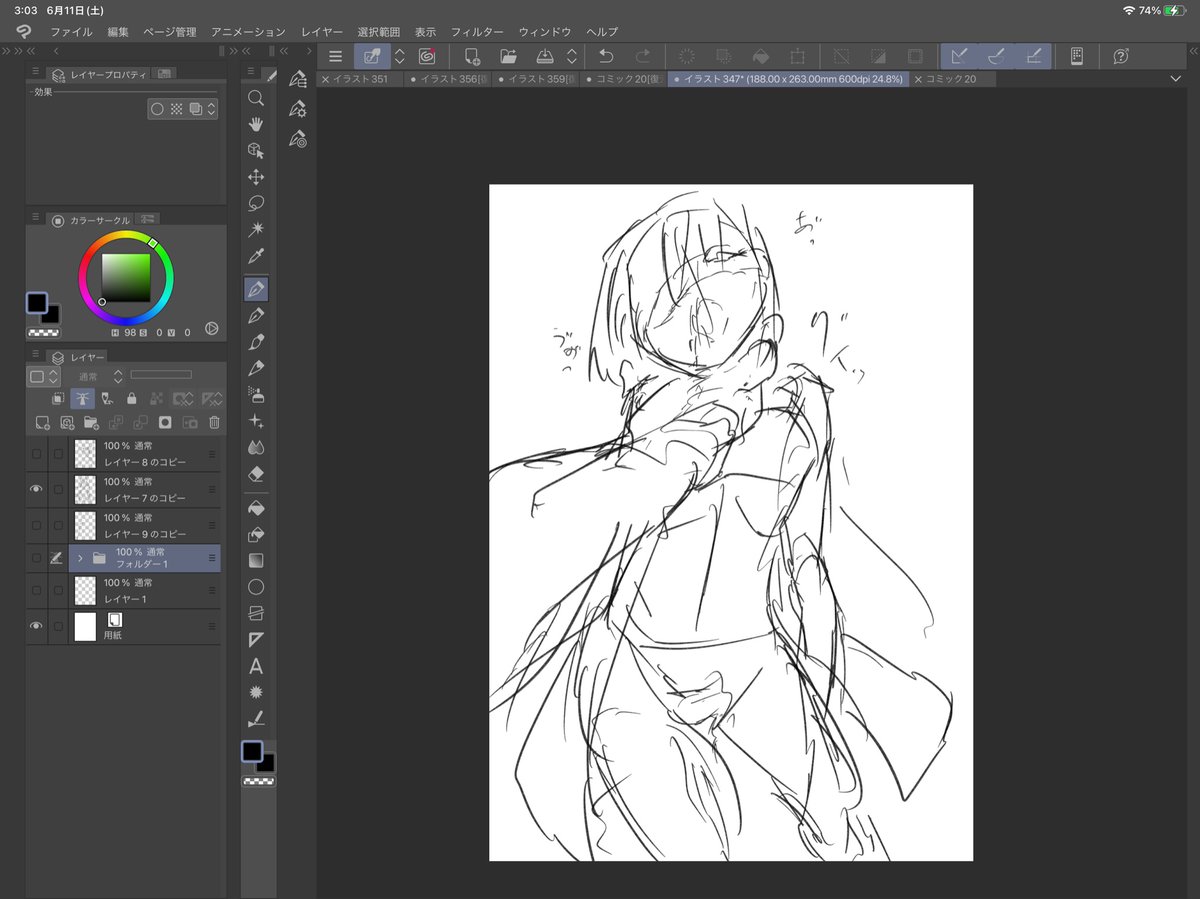Open the save options up-down arrows

pyautogui.click(x=572, y=56)
